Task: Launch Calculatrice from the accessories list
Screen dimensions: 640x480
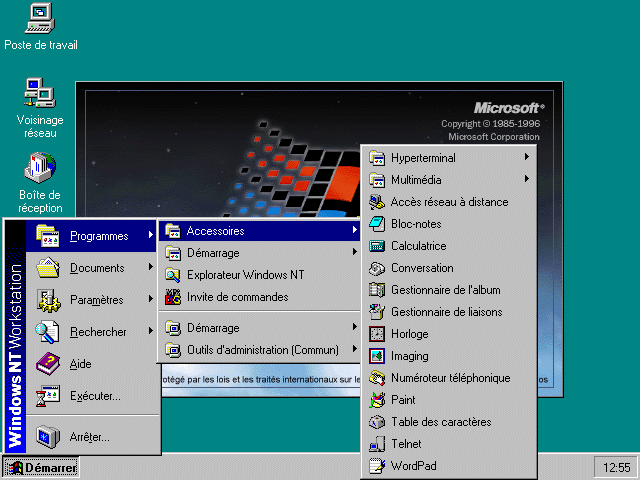Action: (418, 246)
